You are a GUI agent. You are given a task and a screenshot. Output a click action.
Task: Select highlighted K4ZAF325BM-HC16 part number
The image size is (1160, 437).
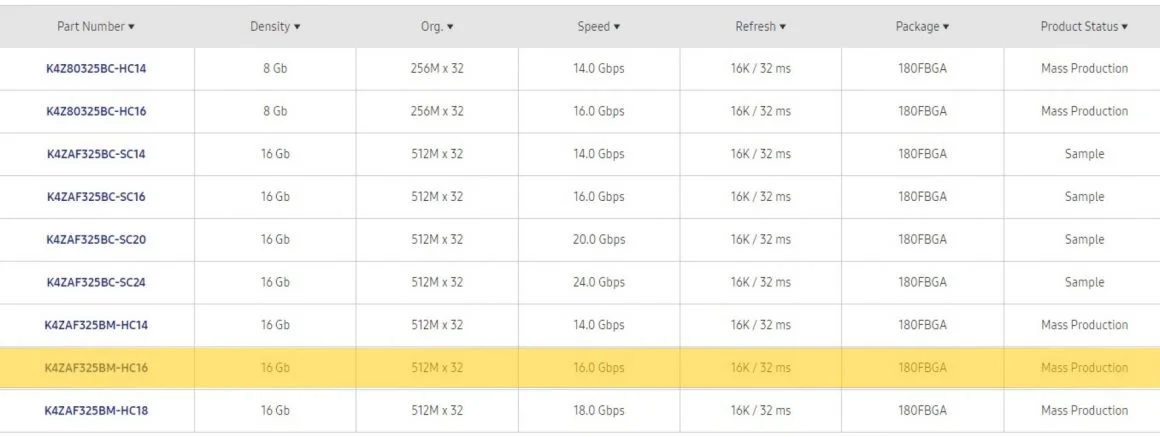(x=96, y=367)
